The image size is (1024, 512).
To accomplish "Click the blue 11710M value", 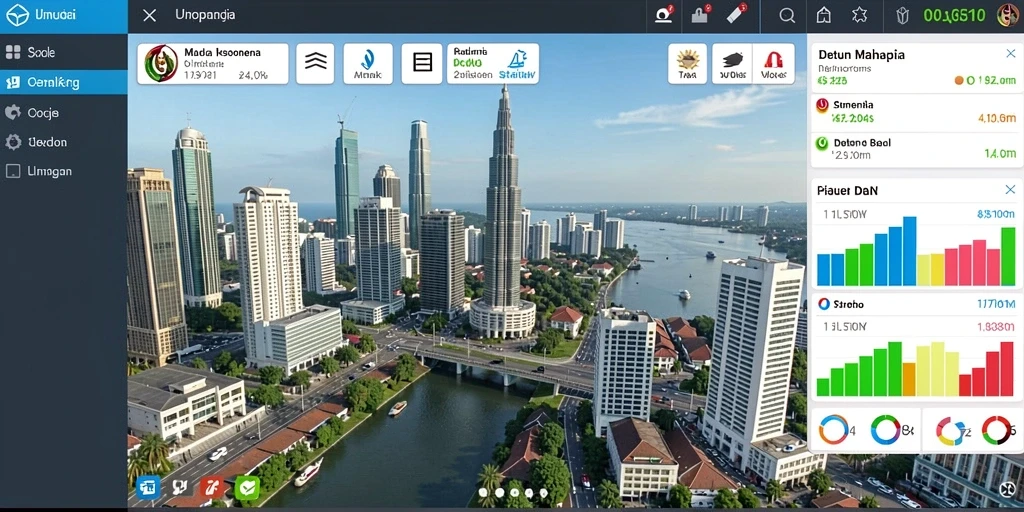I will [996, 304].
